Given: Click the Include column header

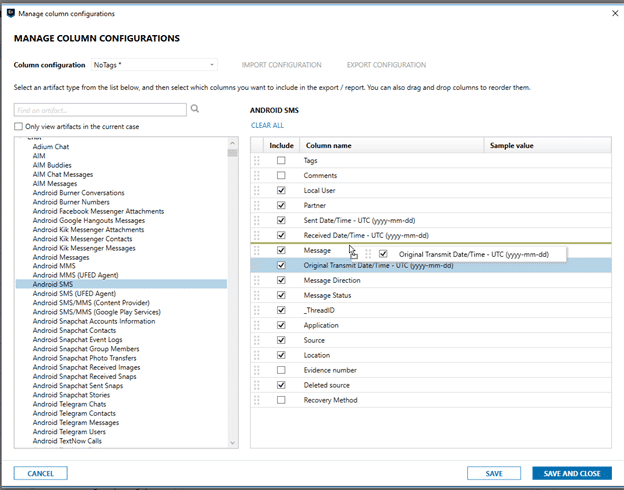Looking at the screenshot, I should point(281,145).
